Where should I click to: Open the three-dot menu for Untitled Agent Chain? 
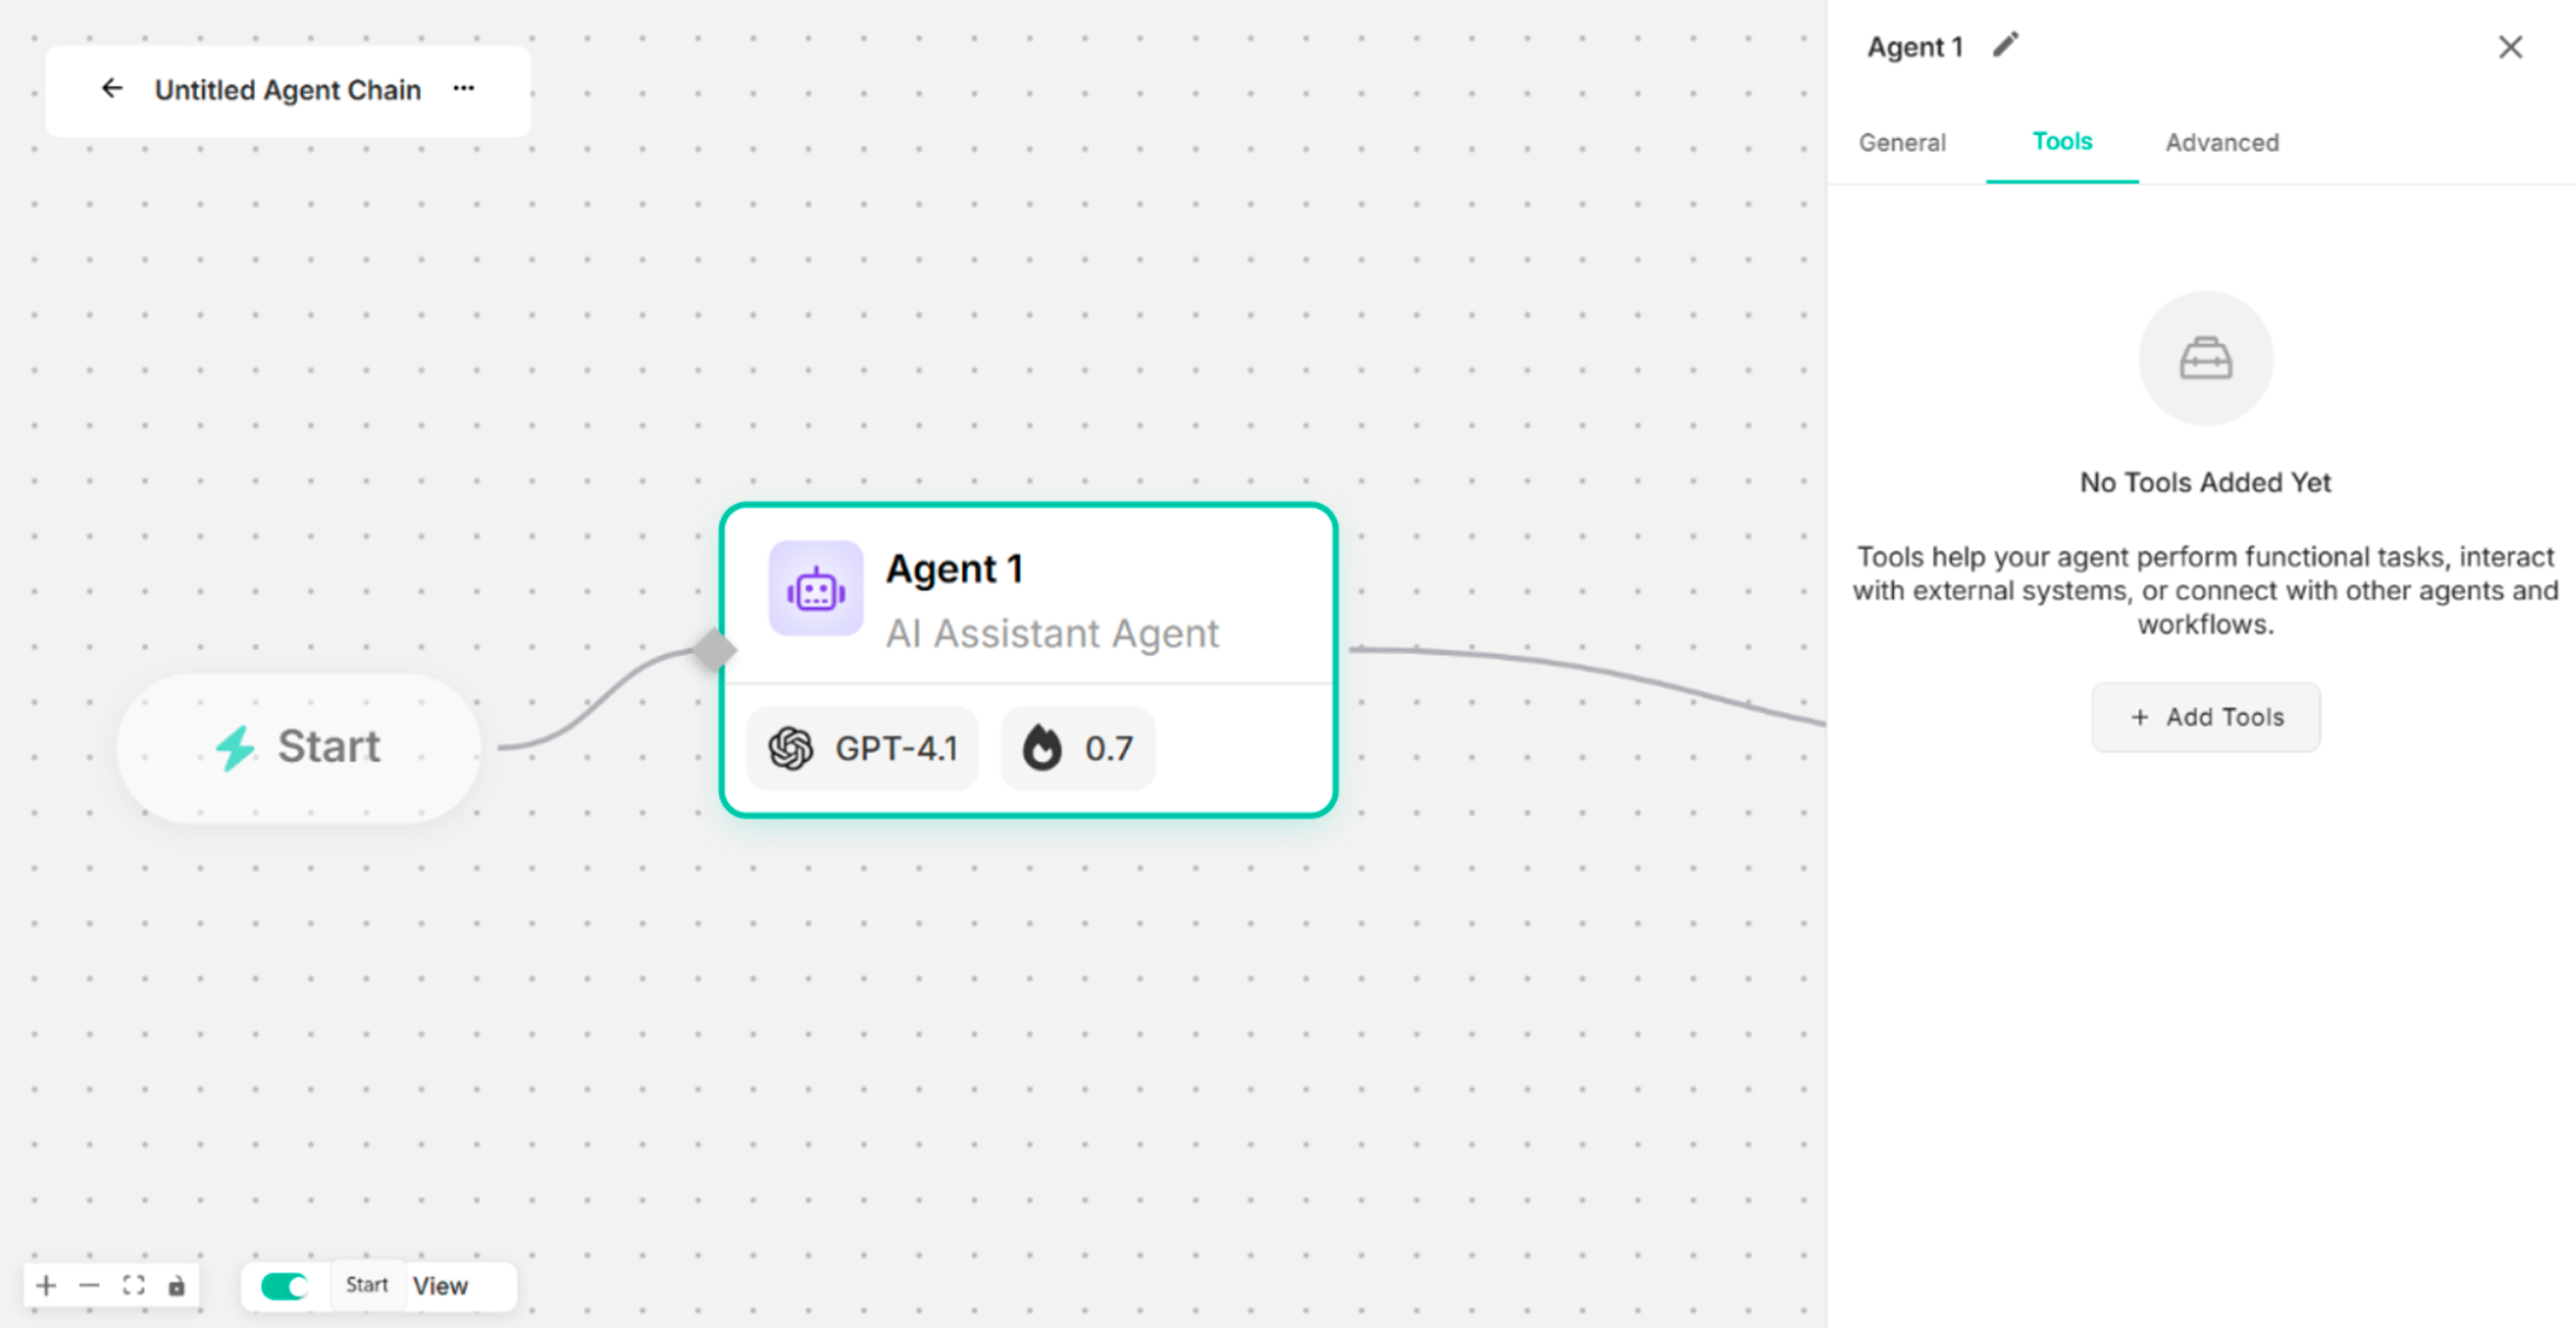point(463,89)
